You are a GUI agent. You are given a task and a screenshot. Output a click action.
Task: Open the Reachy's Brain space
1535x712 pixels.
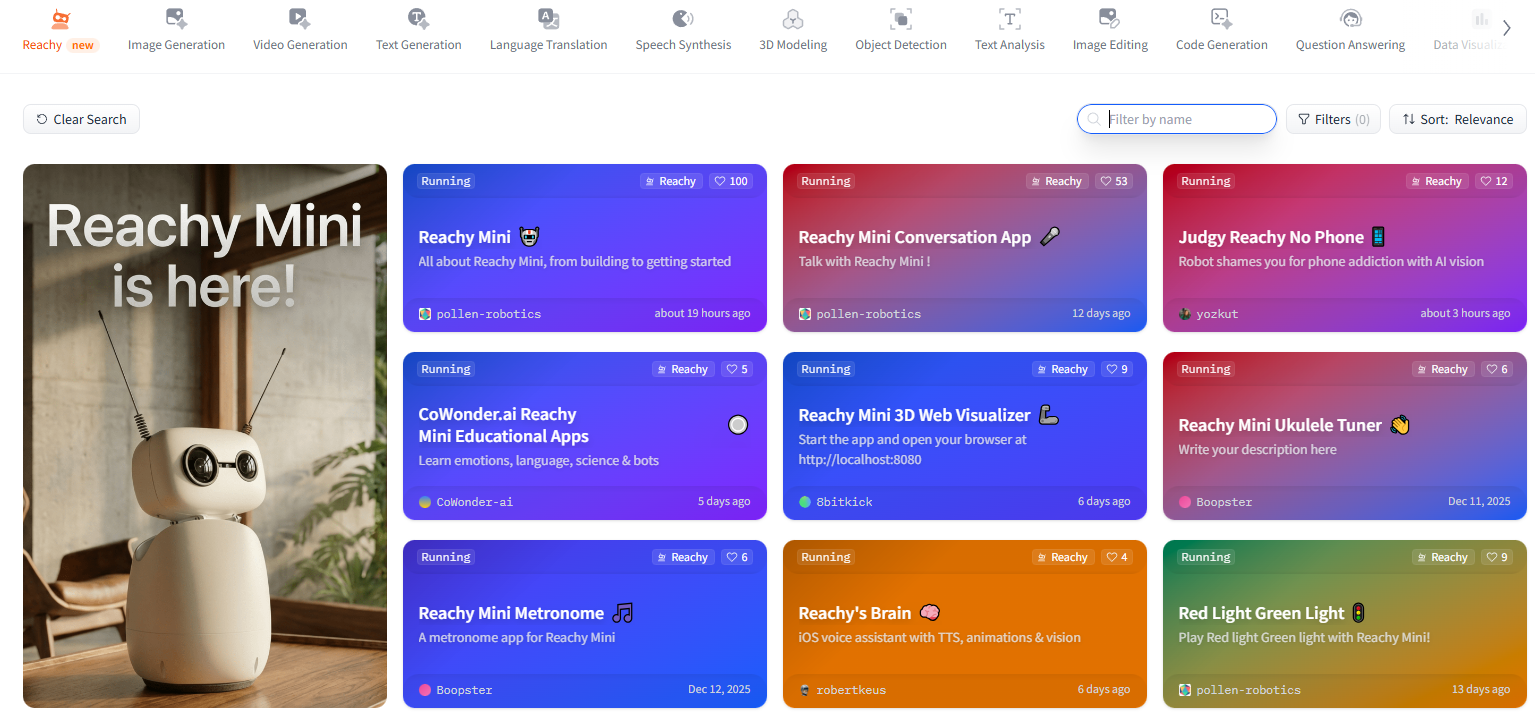coord(965,624)
